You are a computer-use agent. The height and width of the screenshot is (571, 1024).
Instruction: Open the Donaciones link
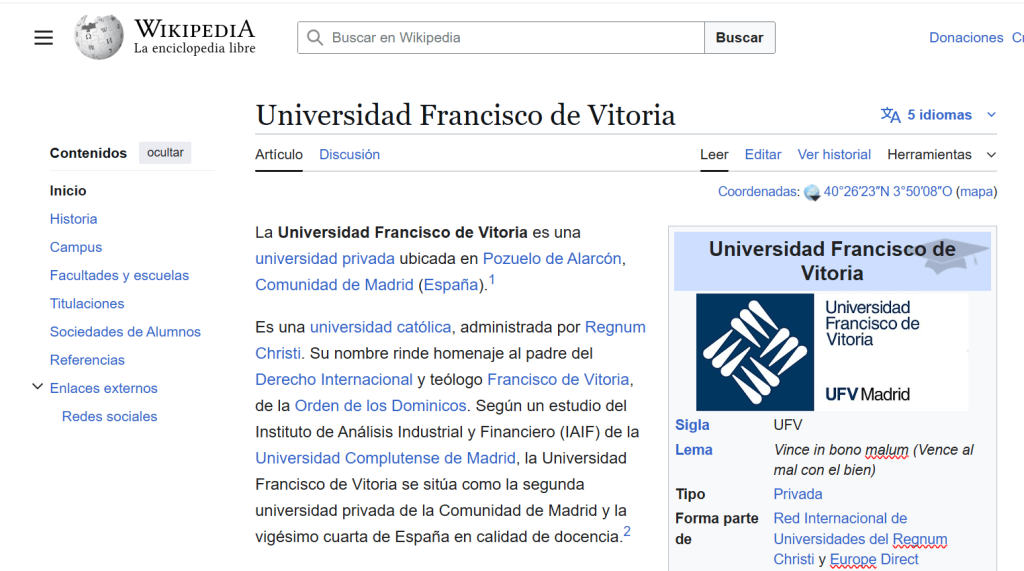pos(966,37)
